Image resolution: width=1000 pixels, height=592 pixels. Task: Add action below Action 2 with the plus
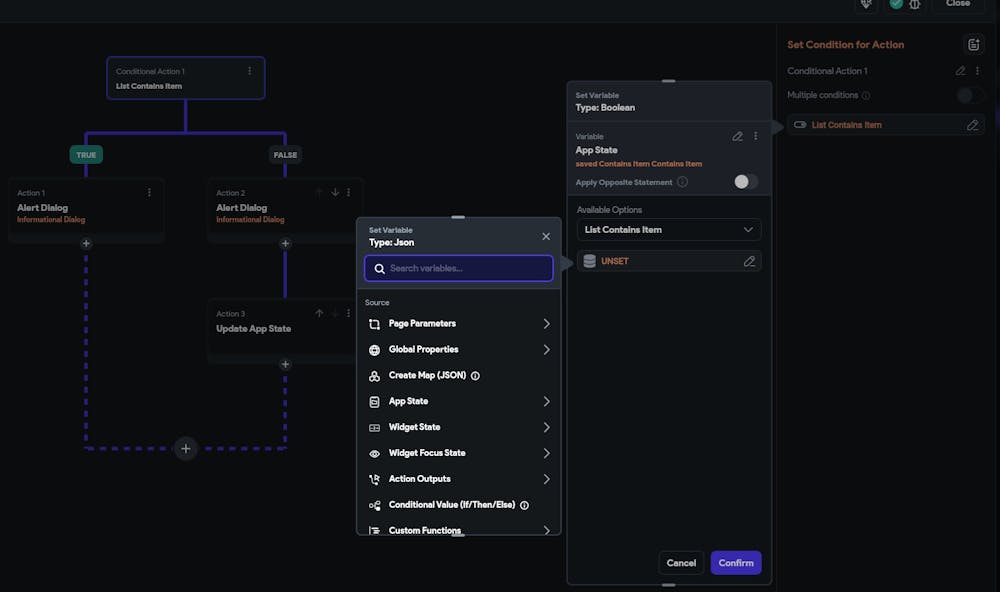(285, 243)
